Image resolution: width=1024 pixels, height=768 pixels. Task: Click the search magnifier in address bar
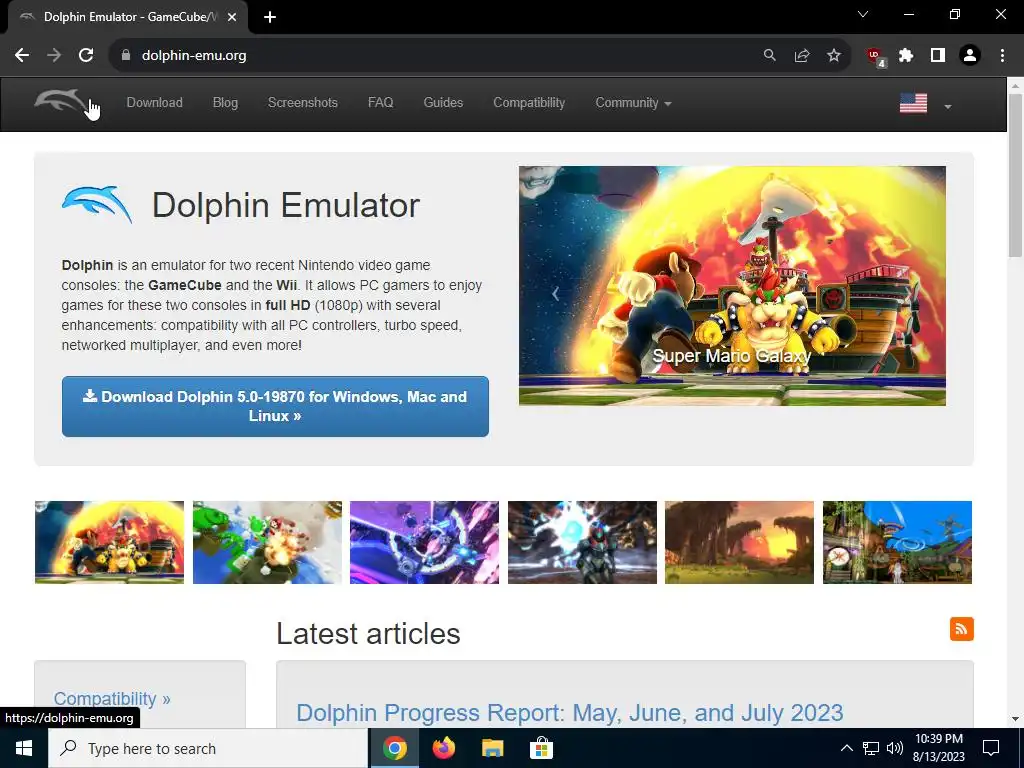click(x=770, y=56)
